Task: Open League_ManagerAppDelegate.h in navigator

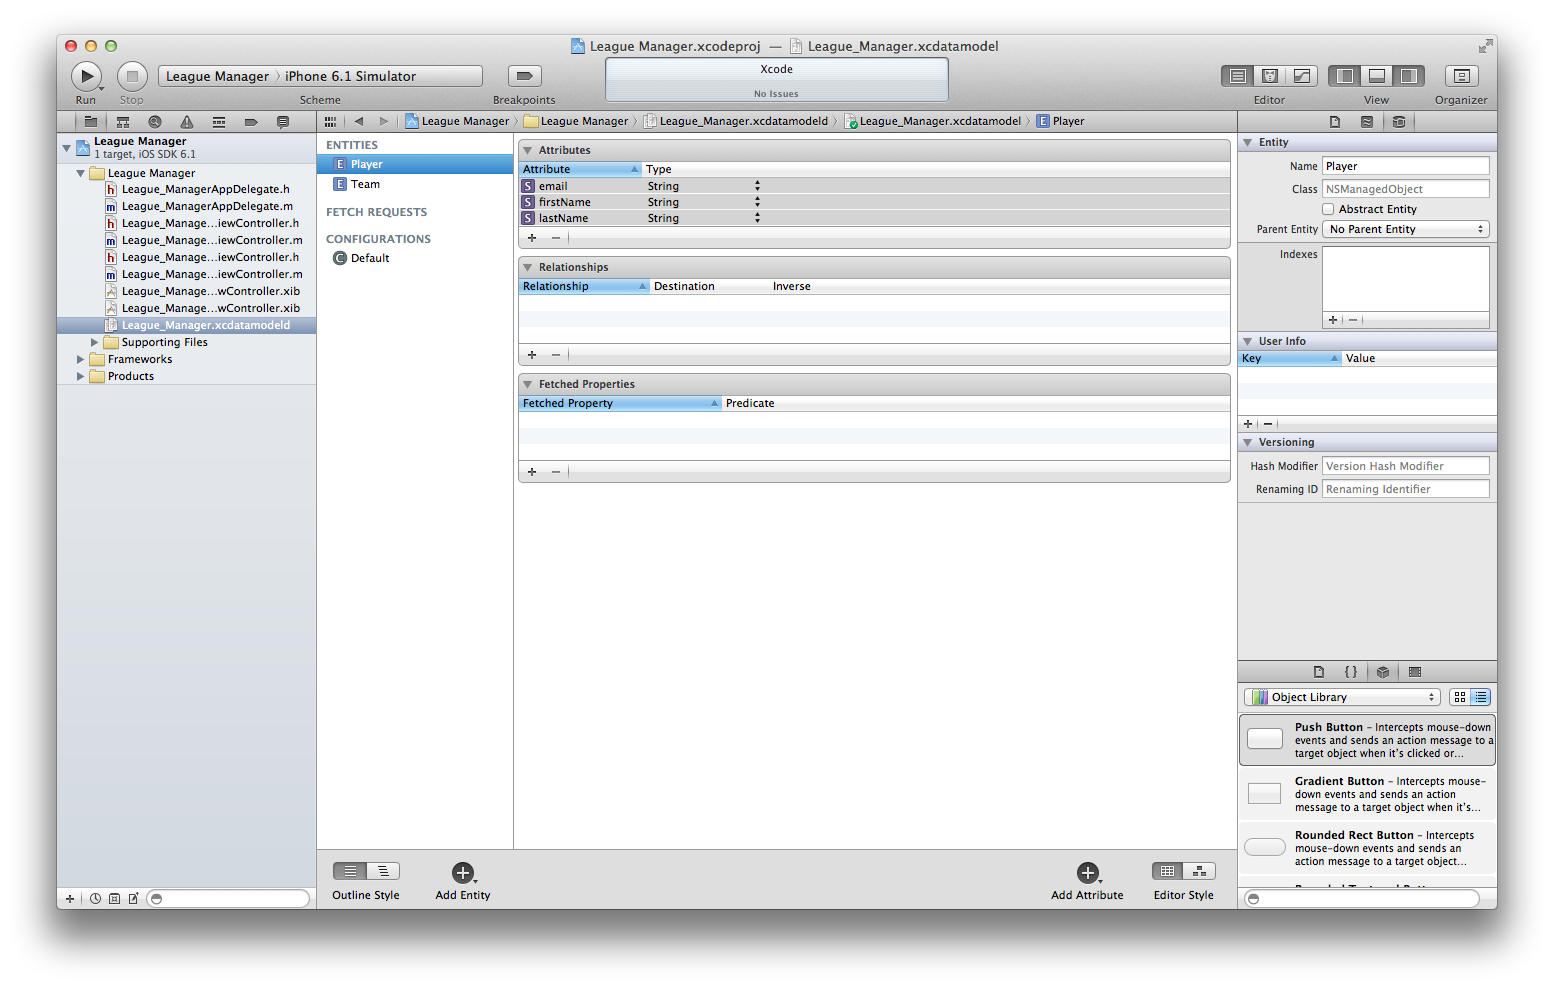Action: click(x=206, y=189)
